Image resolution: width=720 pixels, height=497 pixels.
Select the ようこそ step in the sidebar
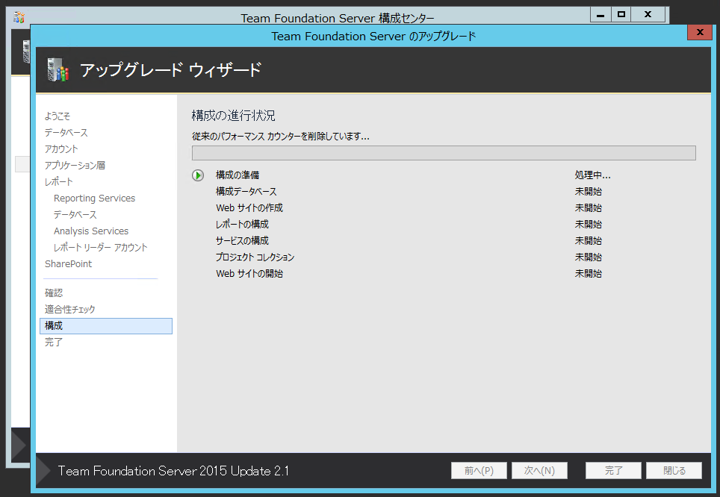(57, 116)
